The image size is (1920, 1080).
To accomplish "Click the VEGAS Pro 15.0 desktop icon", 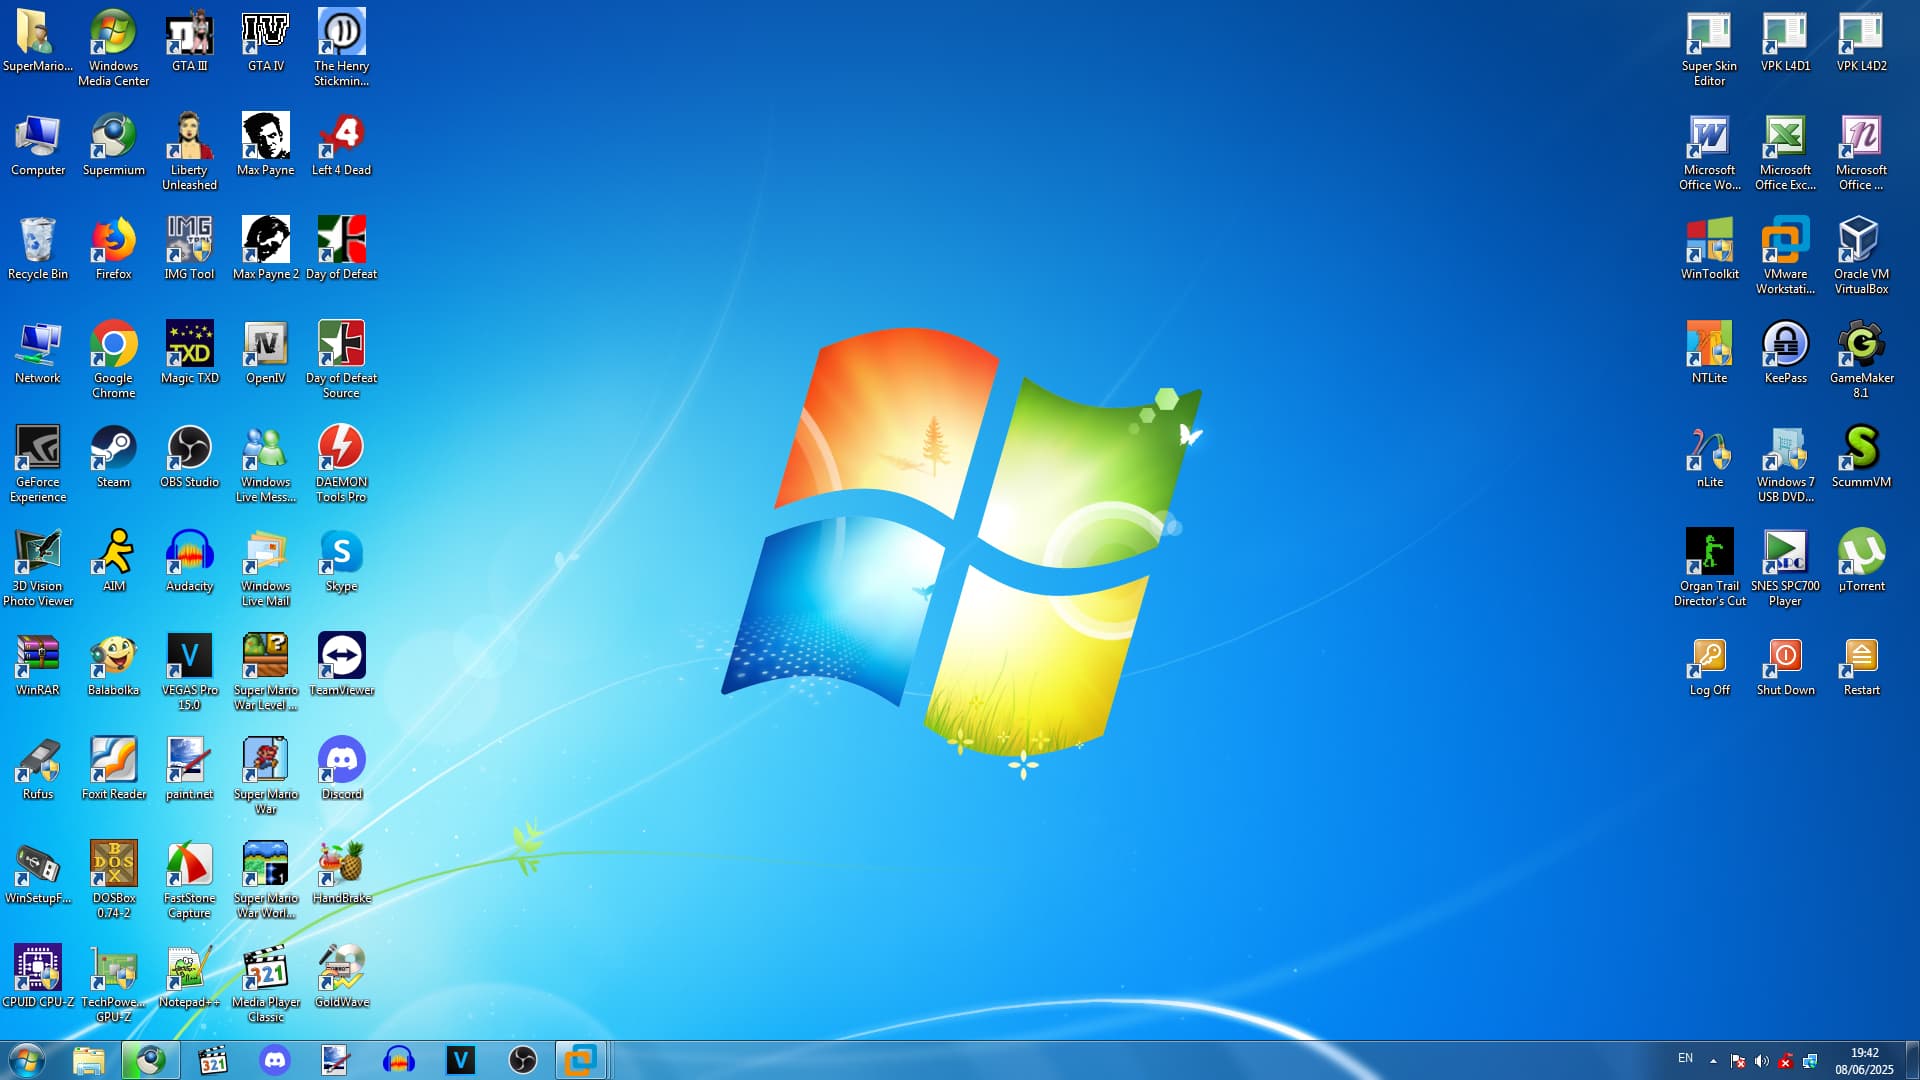I will pos(189,656).
